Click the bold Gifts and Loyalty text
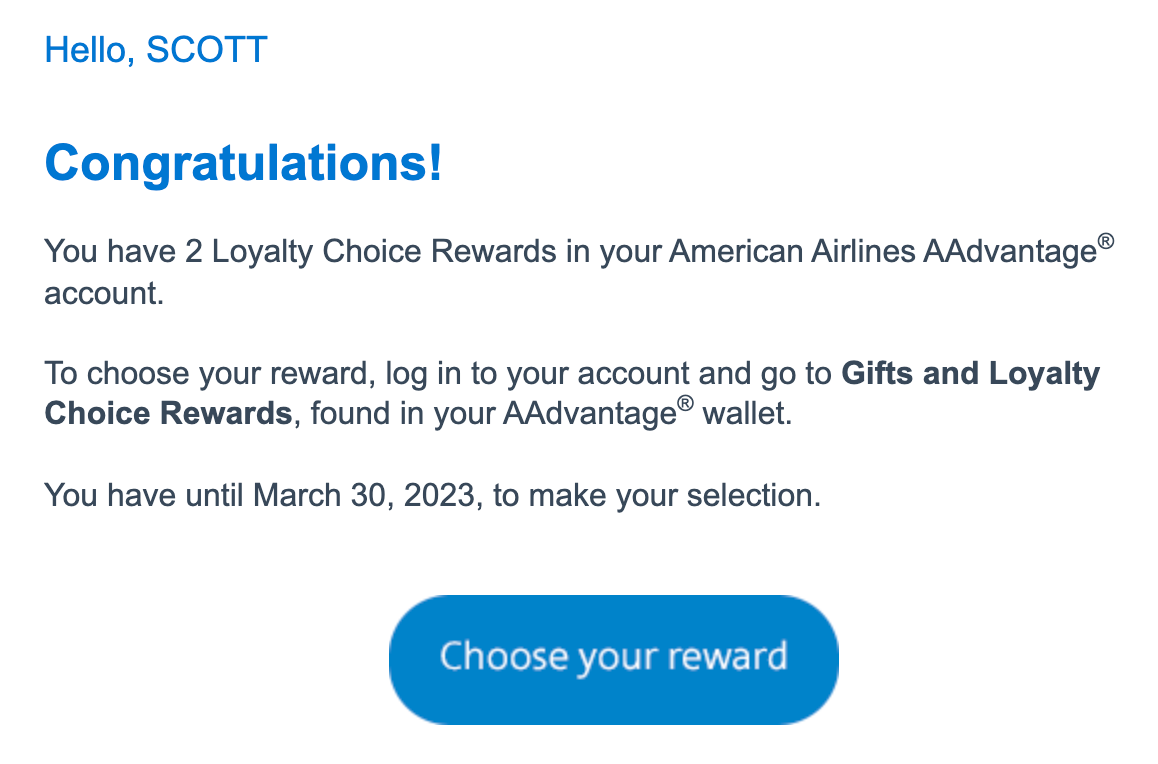The width and height of the screenshot is (1158, 764). 971,374
